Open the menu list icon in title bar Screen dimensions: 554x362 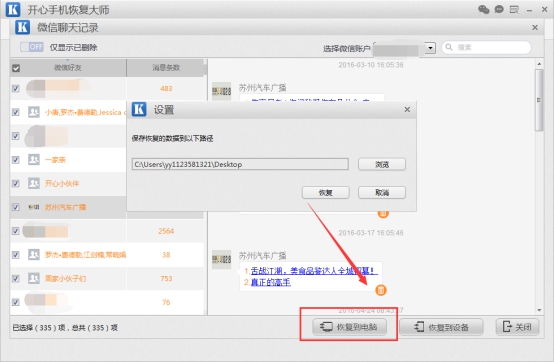coord(514,10)
